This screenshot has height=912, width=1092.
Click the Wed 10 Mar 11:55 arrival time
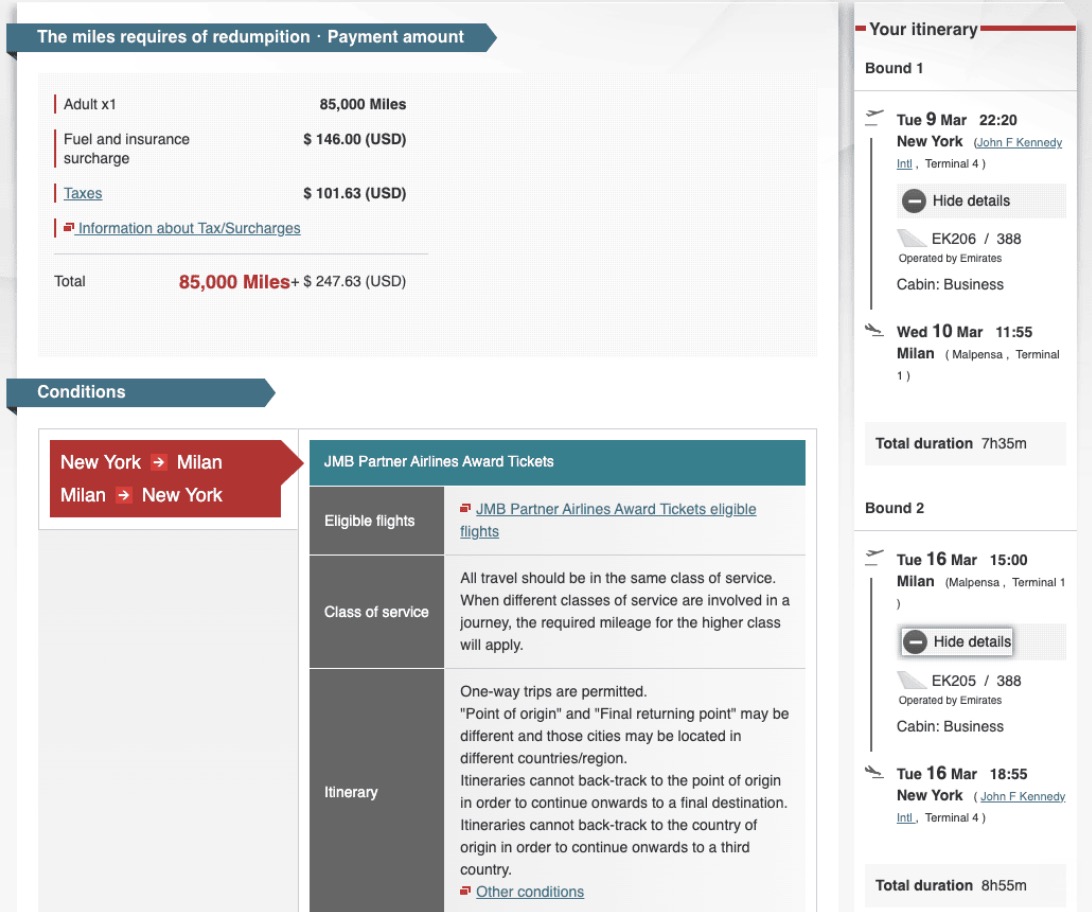pos(965,331)
